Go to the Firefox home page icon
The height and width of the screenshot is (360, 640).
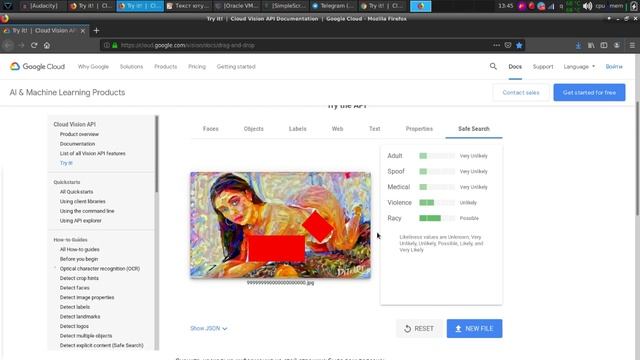coord(47,45)
